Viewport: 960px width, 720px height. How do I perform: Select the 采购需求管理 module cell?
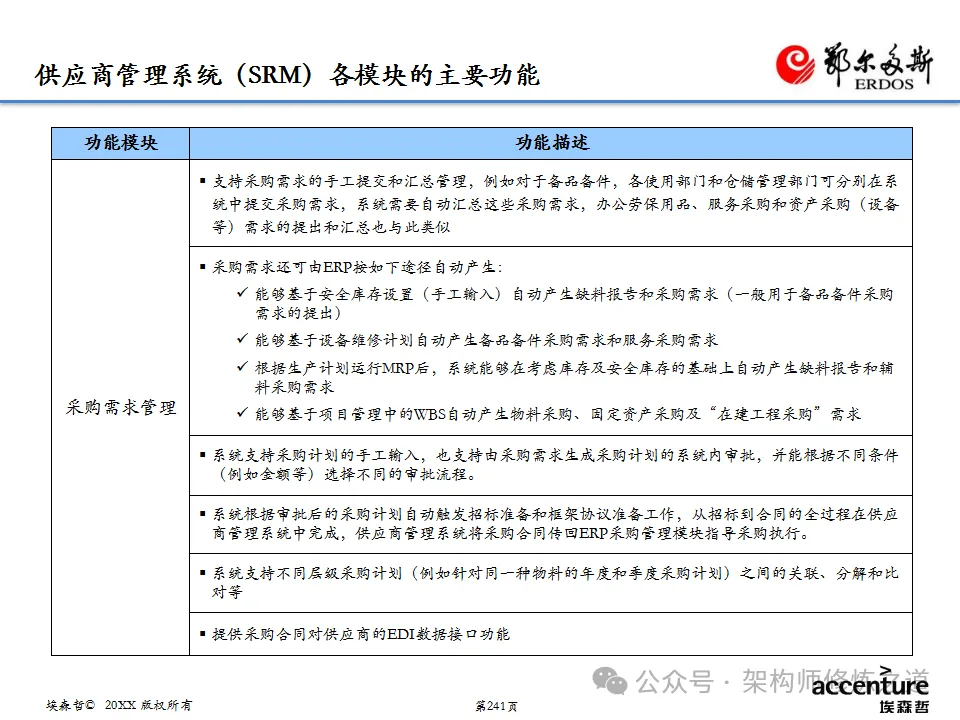(x=121, y=407)
